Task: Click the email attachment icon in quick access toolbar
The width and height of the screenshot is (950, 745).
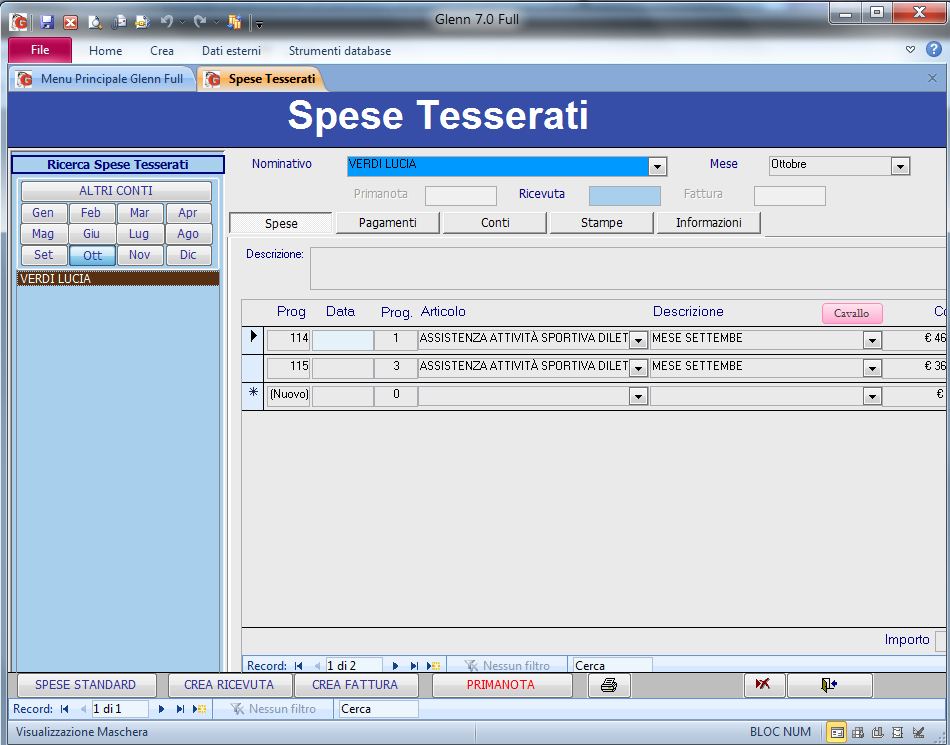Action: 119,22
